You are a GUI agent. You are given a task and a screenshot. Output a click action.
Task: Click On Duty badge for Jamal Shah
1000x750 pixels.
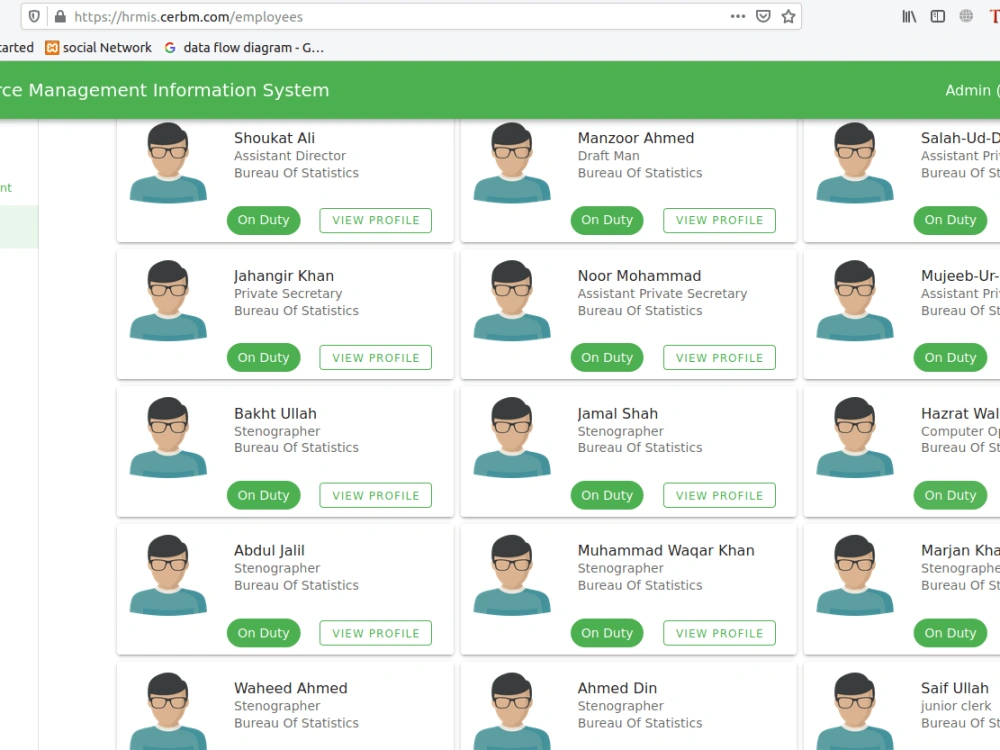click(607, 496)
